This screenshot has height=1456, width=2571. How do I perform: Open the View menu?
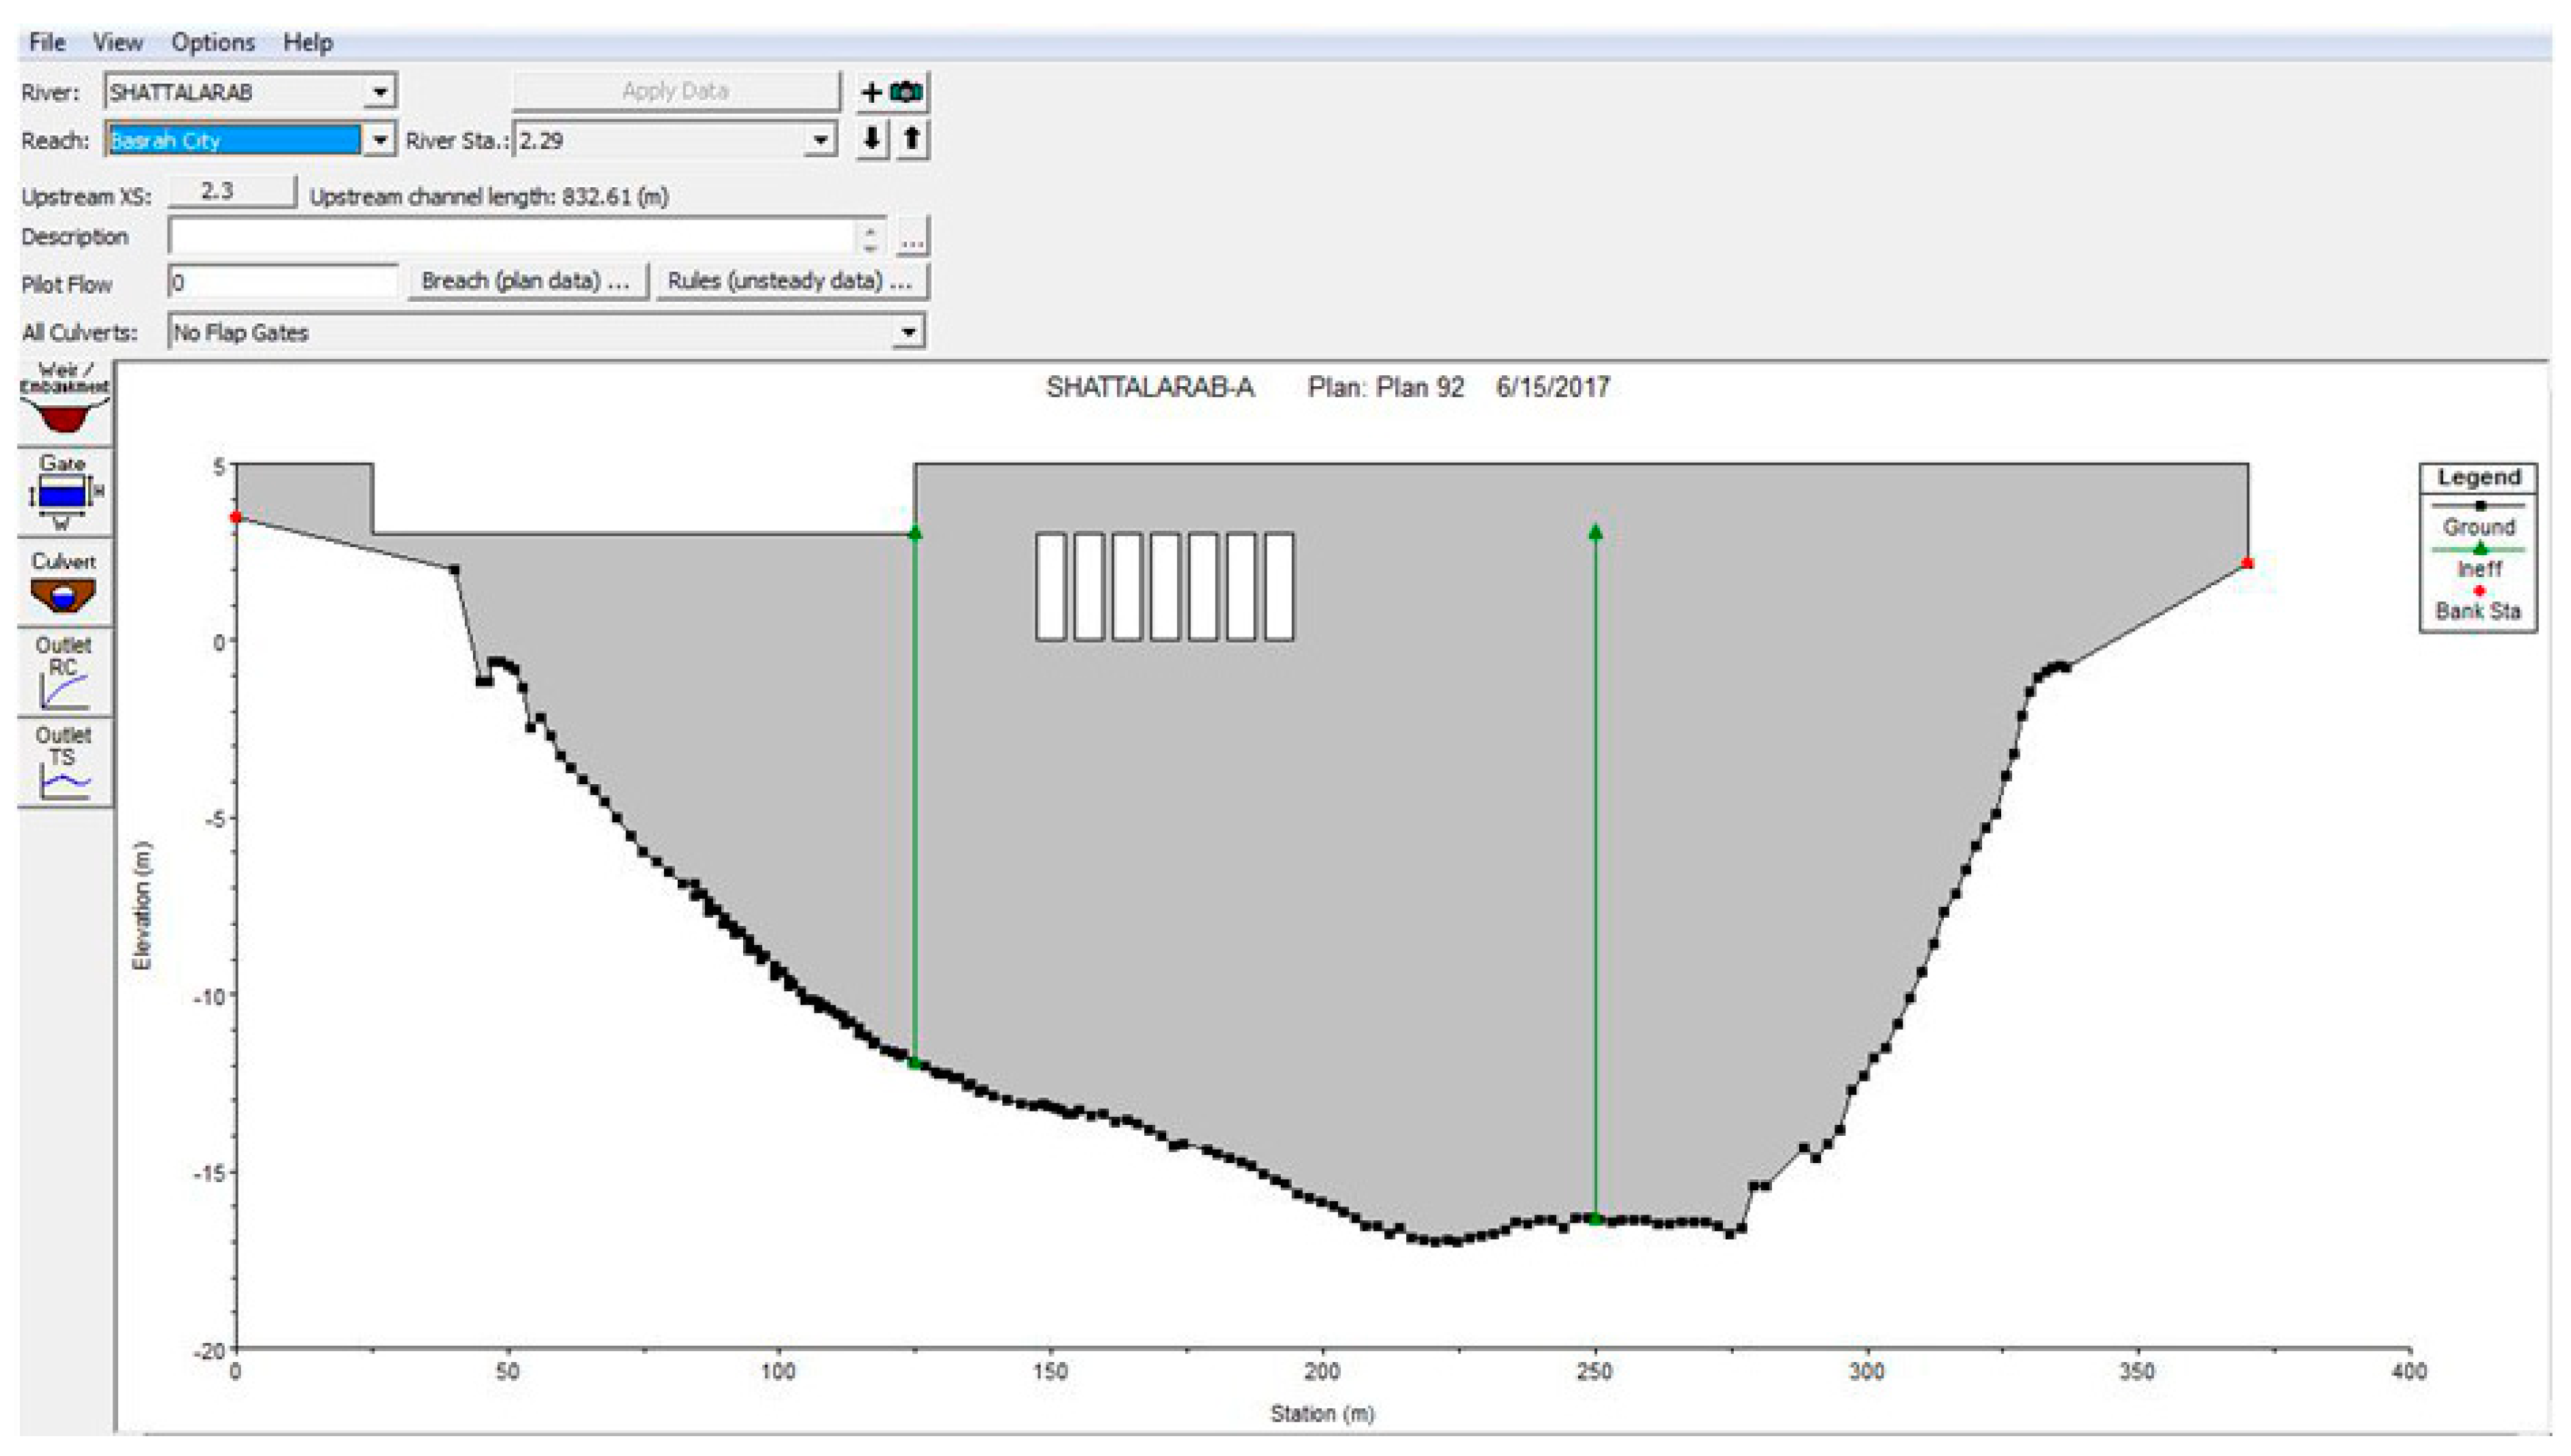117,42
